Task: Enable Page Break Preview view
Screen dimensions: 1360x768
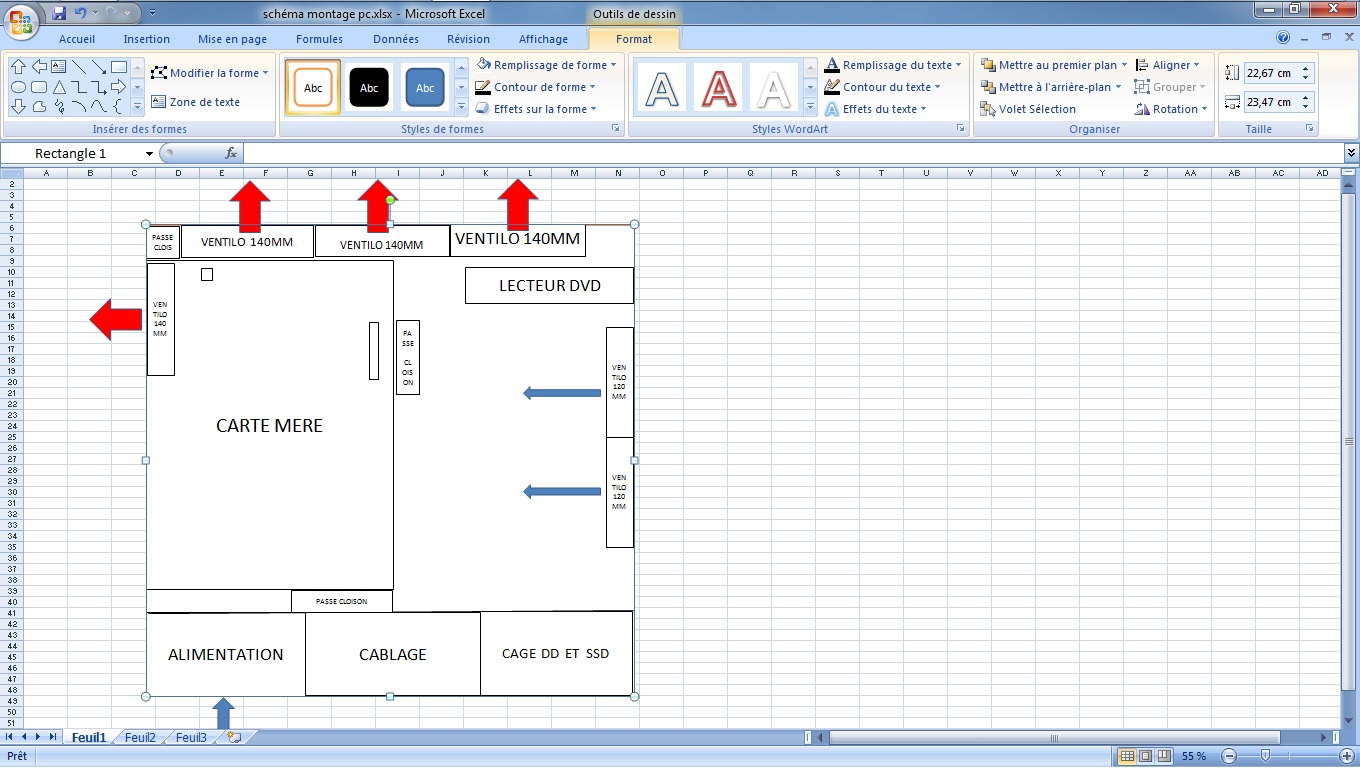Action: [x=1165, y=756]
